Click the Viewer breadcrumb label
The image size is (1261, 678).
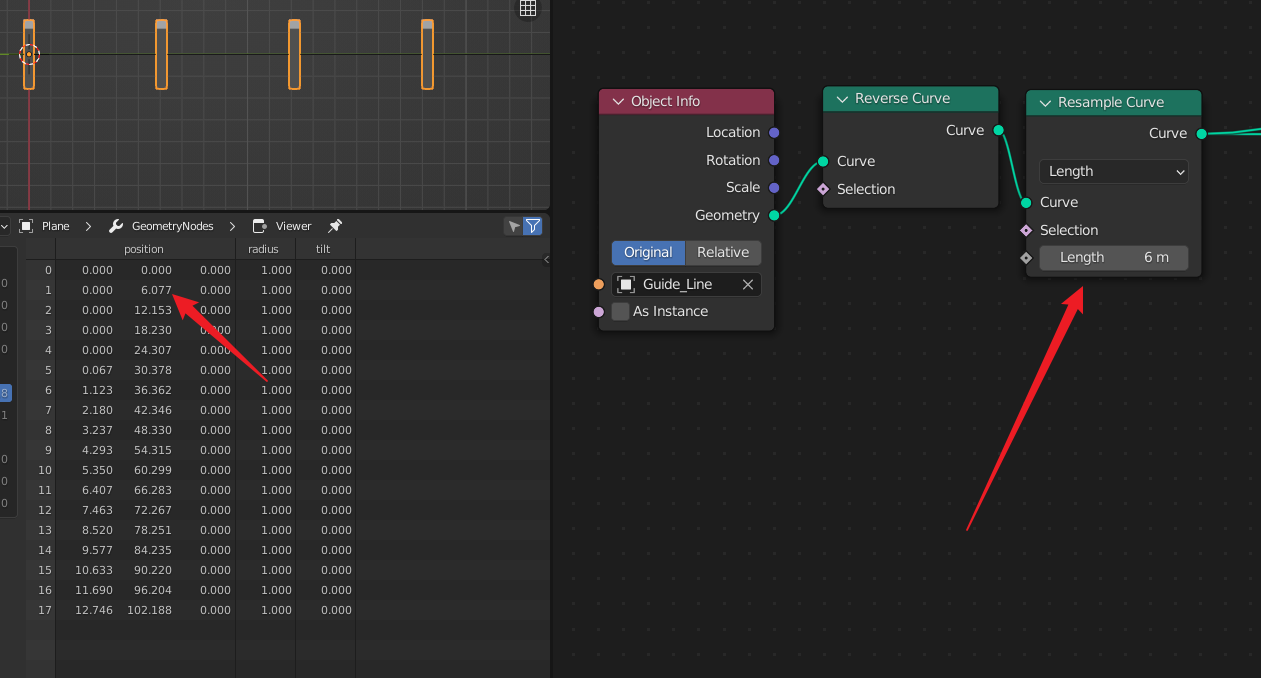pos(294,226)
